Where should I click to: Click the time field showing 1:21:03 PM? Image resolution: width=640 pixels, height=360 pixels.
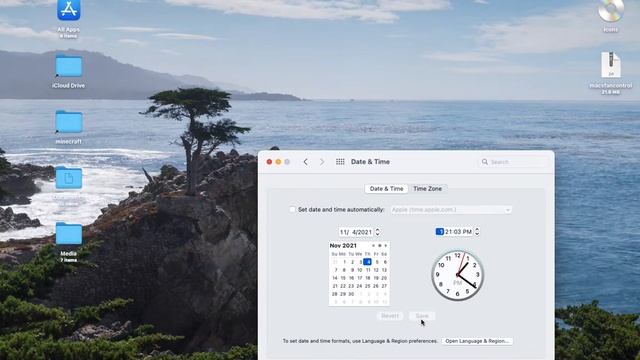[x=454, y=232]
